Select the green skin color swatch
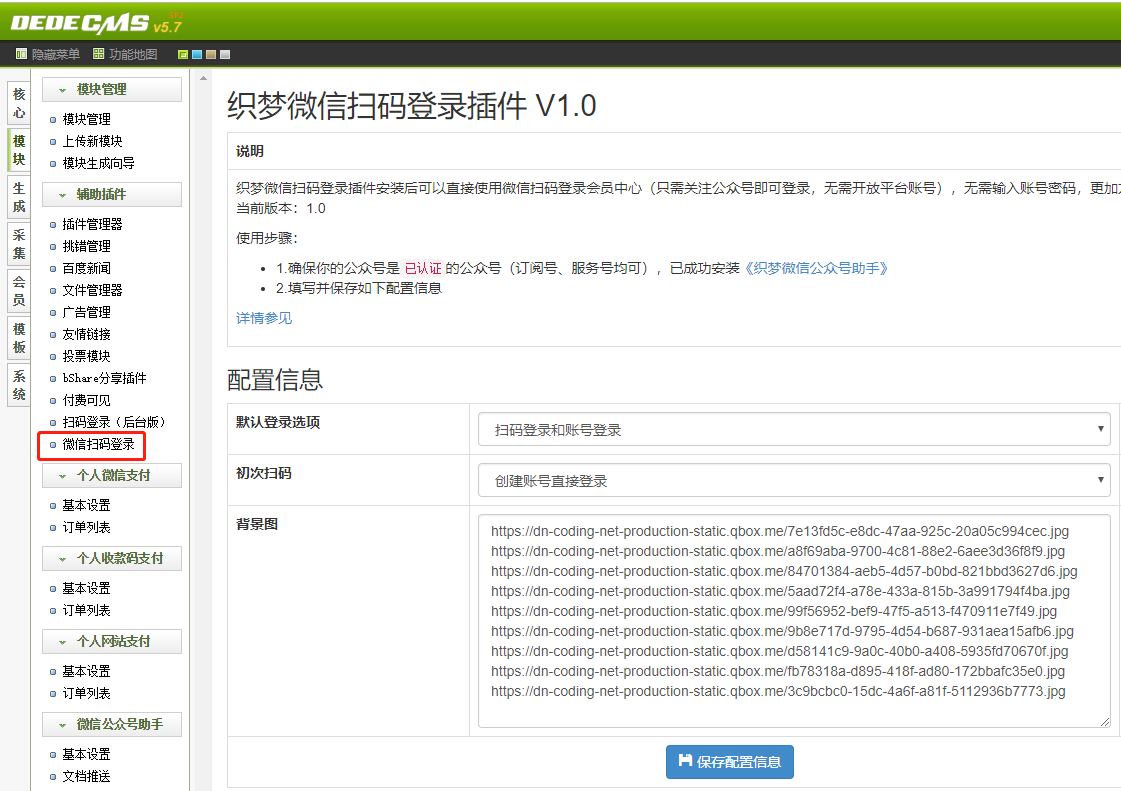The height and width of the screenshot is (791, 1121). point(183,54)
